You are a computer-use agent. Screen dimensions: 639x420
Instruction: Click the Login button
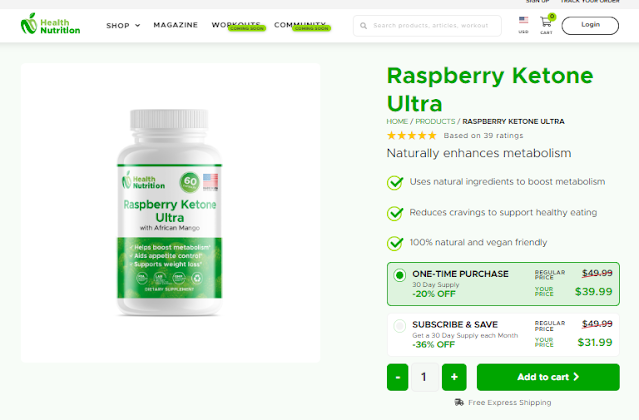point(590,25)
